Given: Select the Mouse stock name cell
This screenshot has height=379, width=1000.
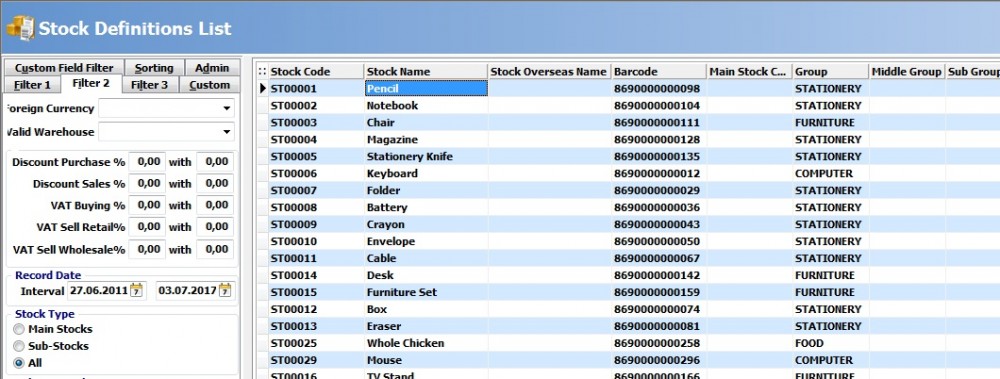Looking at the screenshot, I should coord(426,360).
